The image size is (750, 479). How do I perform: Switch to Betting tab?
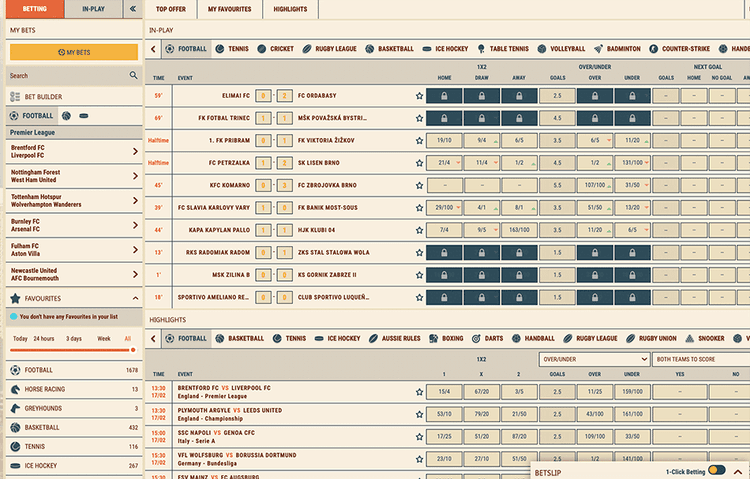35,9
